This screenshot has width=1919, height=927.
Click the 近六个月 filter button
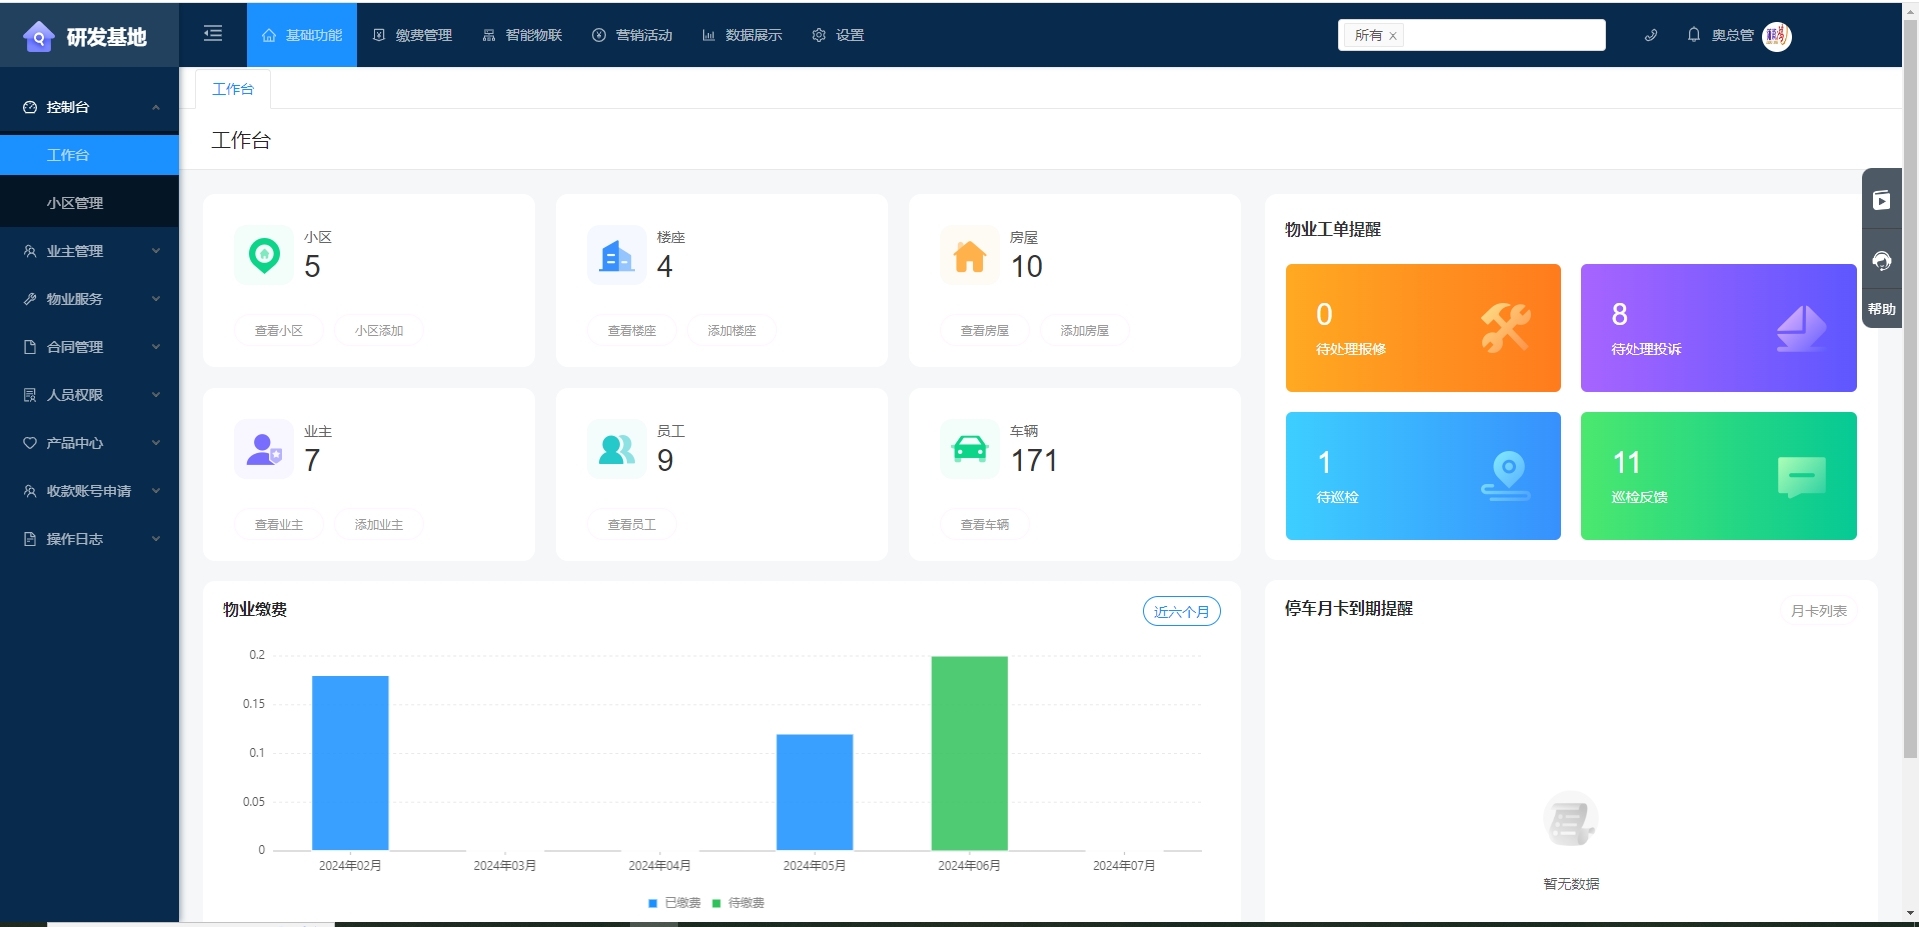1181,611
